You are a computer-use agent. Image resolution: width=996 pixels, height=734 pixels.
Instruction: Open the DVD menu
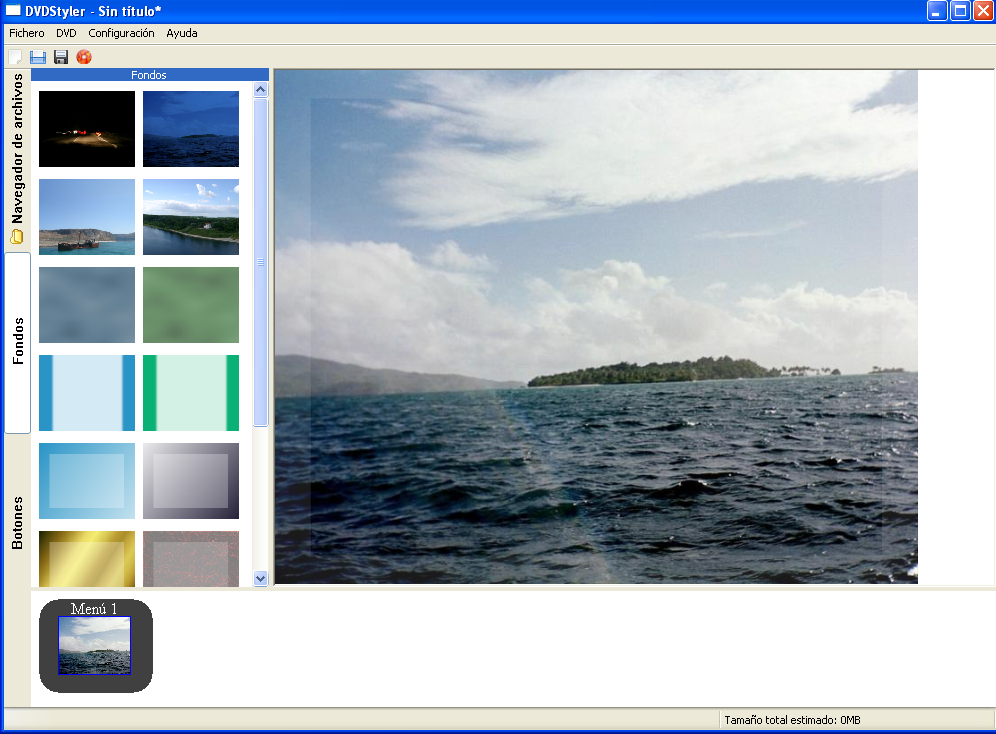(x=66, y=33)
